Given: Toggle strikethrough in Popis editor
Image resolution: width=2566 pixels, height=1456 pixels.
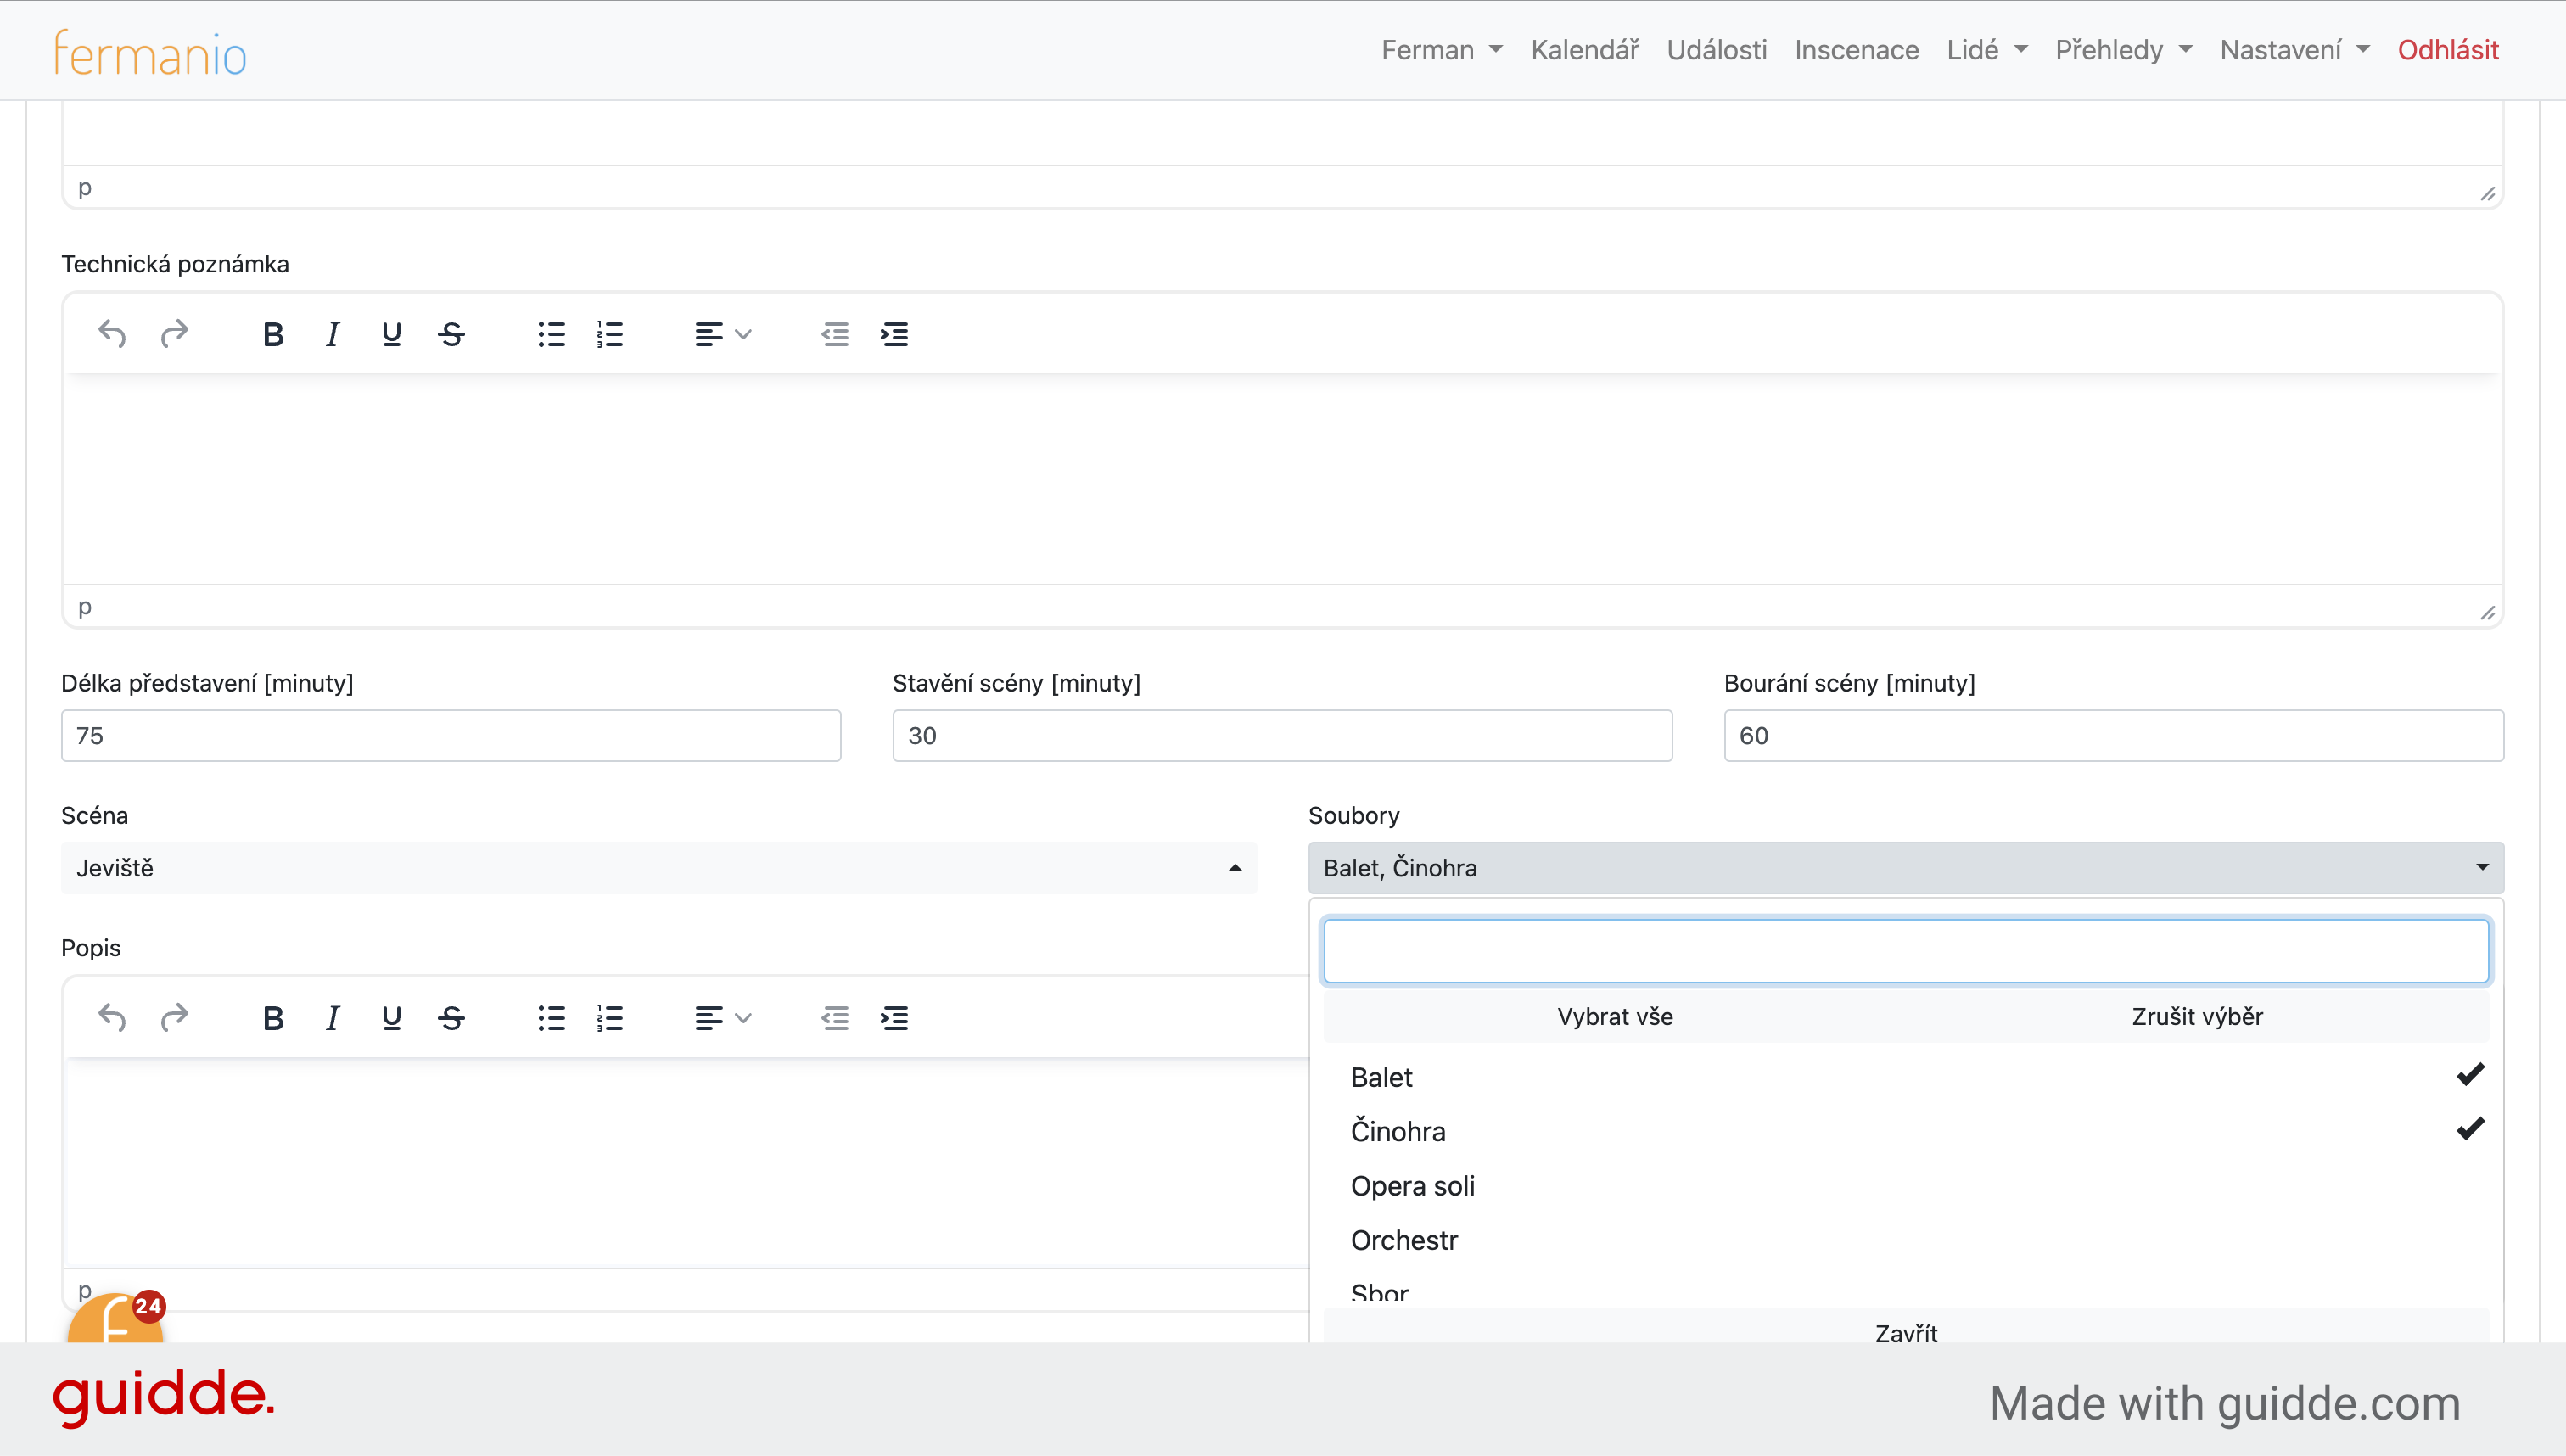Looking at the screenshot, I should [x=451, y=1018].
